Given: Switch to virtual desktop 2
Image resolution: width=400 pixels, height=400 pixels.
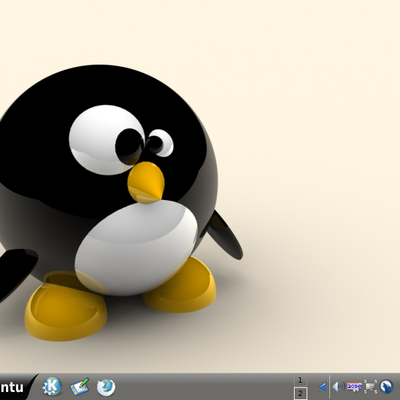Looking at the screenshot, I should point(300,393).
